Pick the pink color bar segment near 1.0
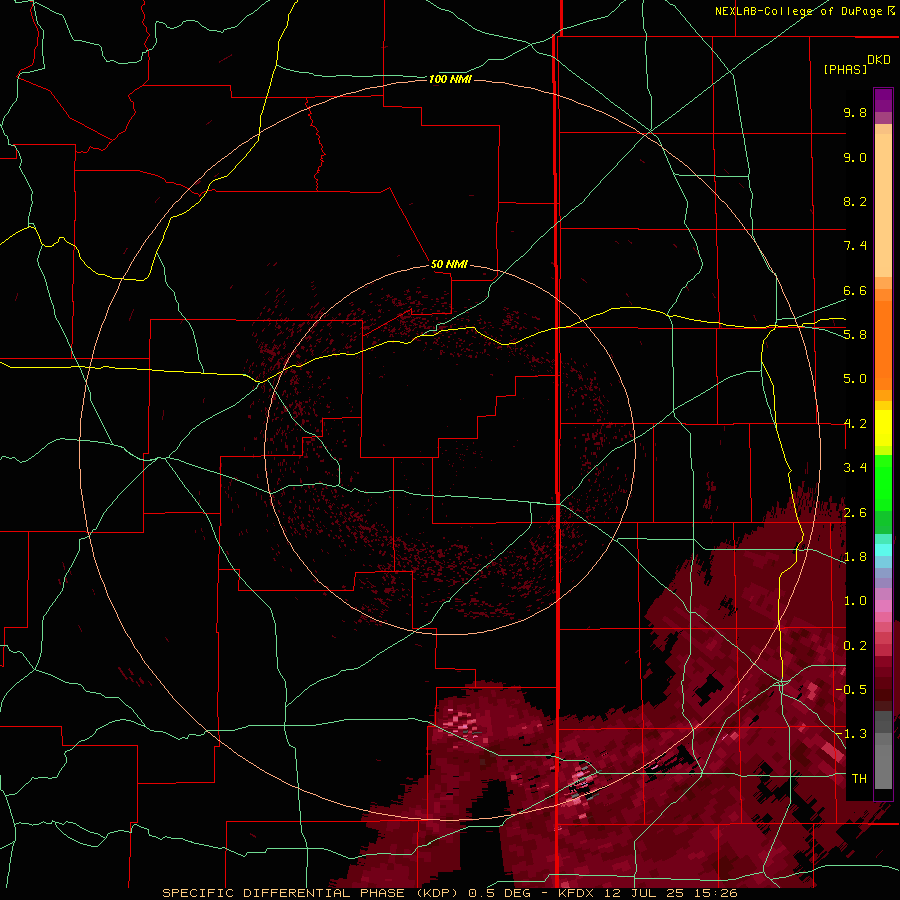900x900 pixels. (883, 606)
